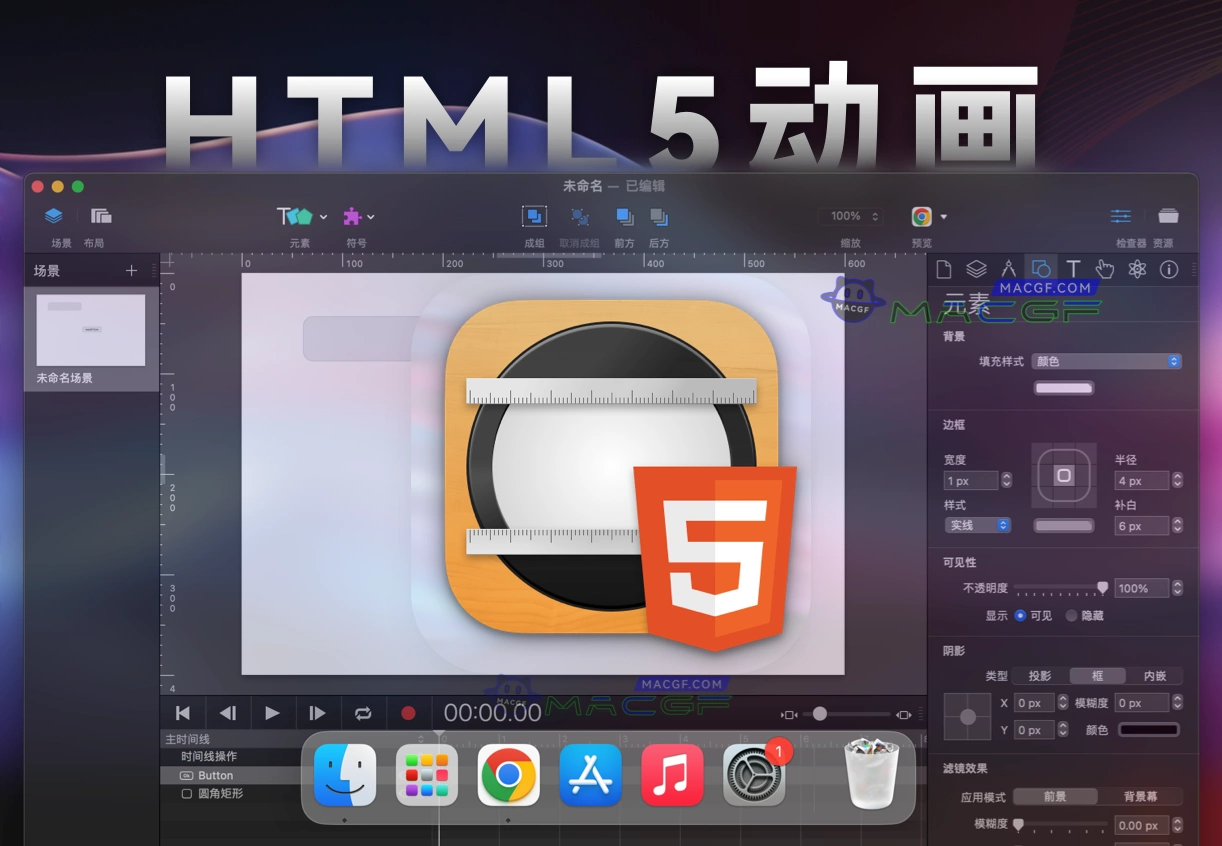Screen dimensions: 1222x846
Task: Open App Store from the dock
Action: [x=590, y=775]
